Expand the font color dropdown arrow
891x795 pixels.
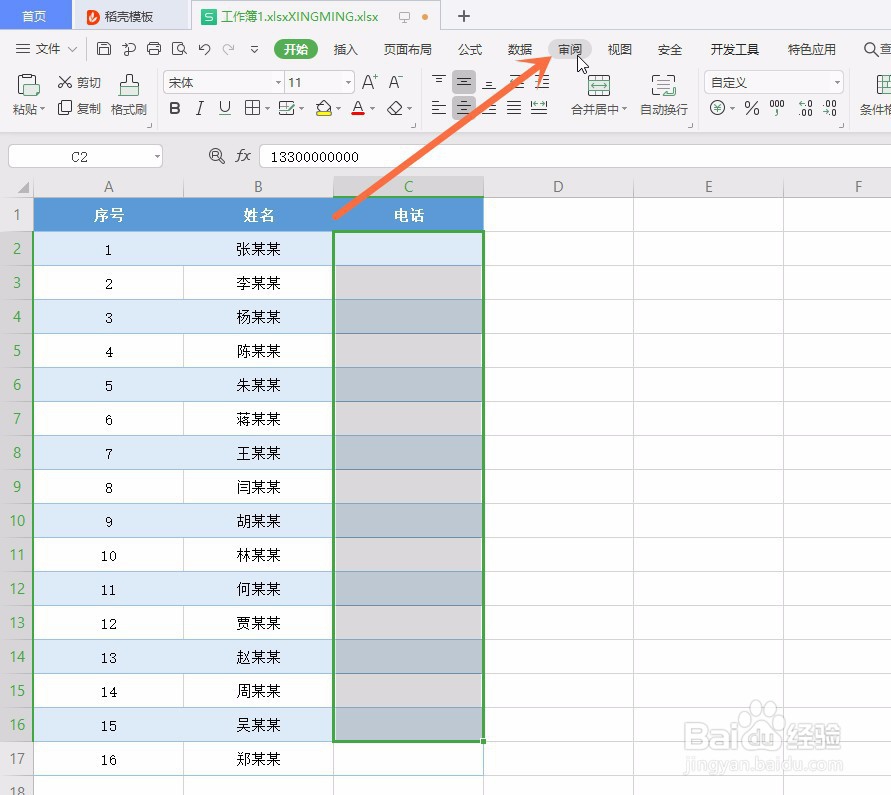[372, 108]
